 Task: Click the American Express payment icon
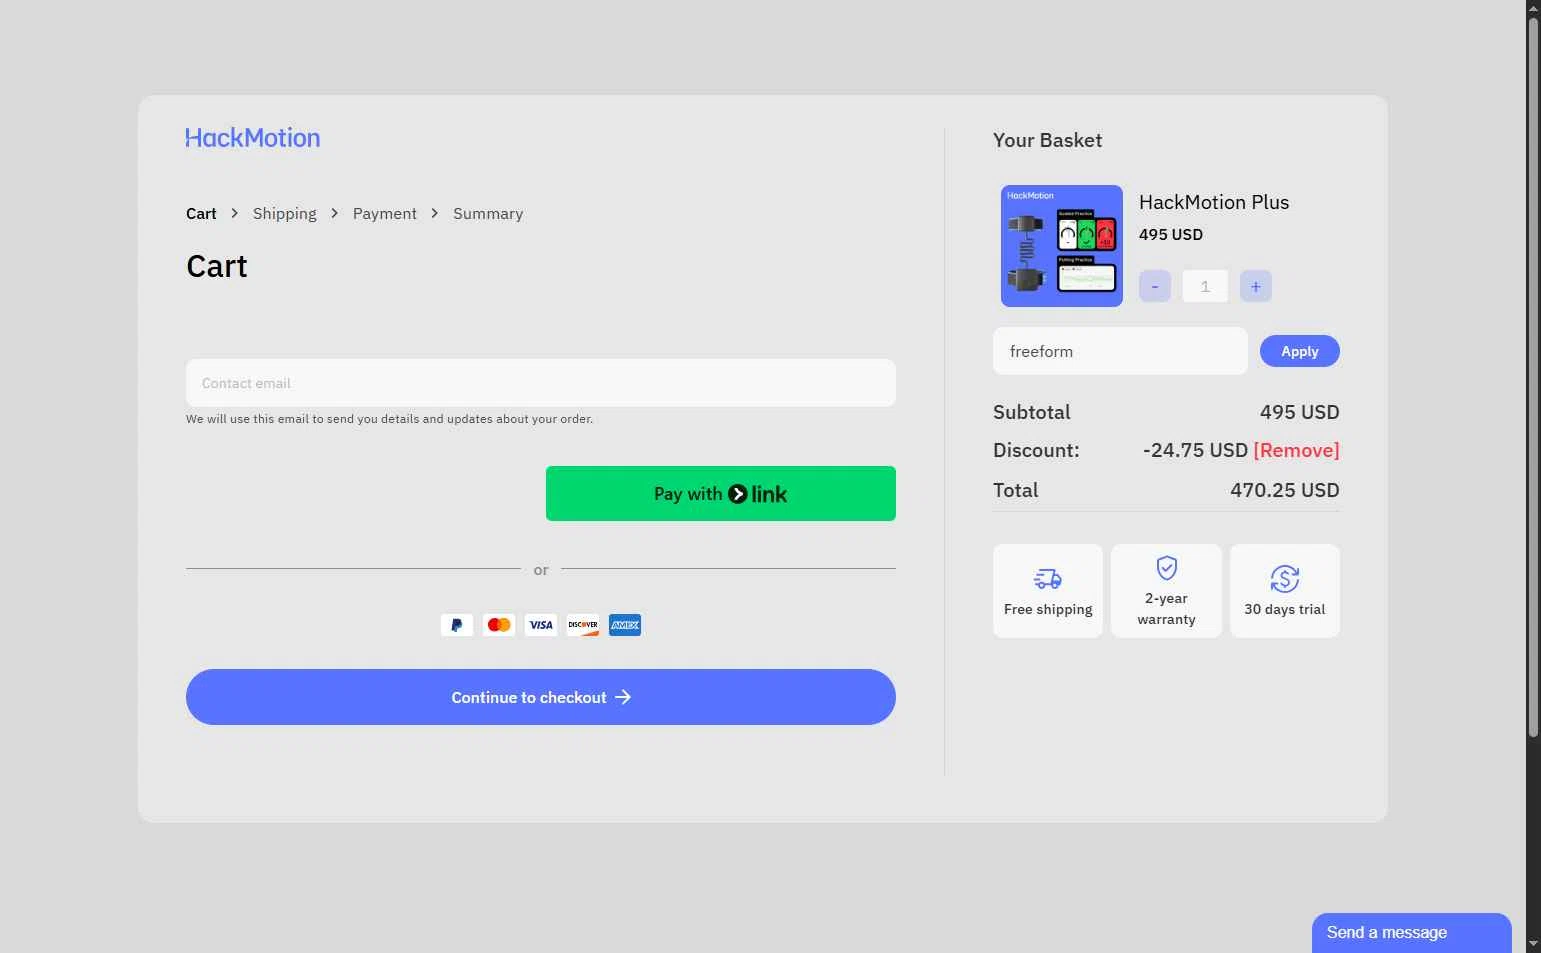click(x=625, y=625)
